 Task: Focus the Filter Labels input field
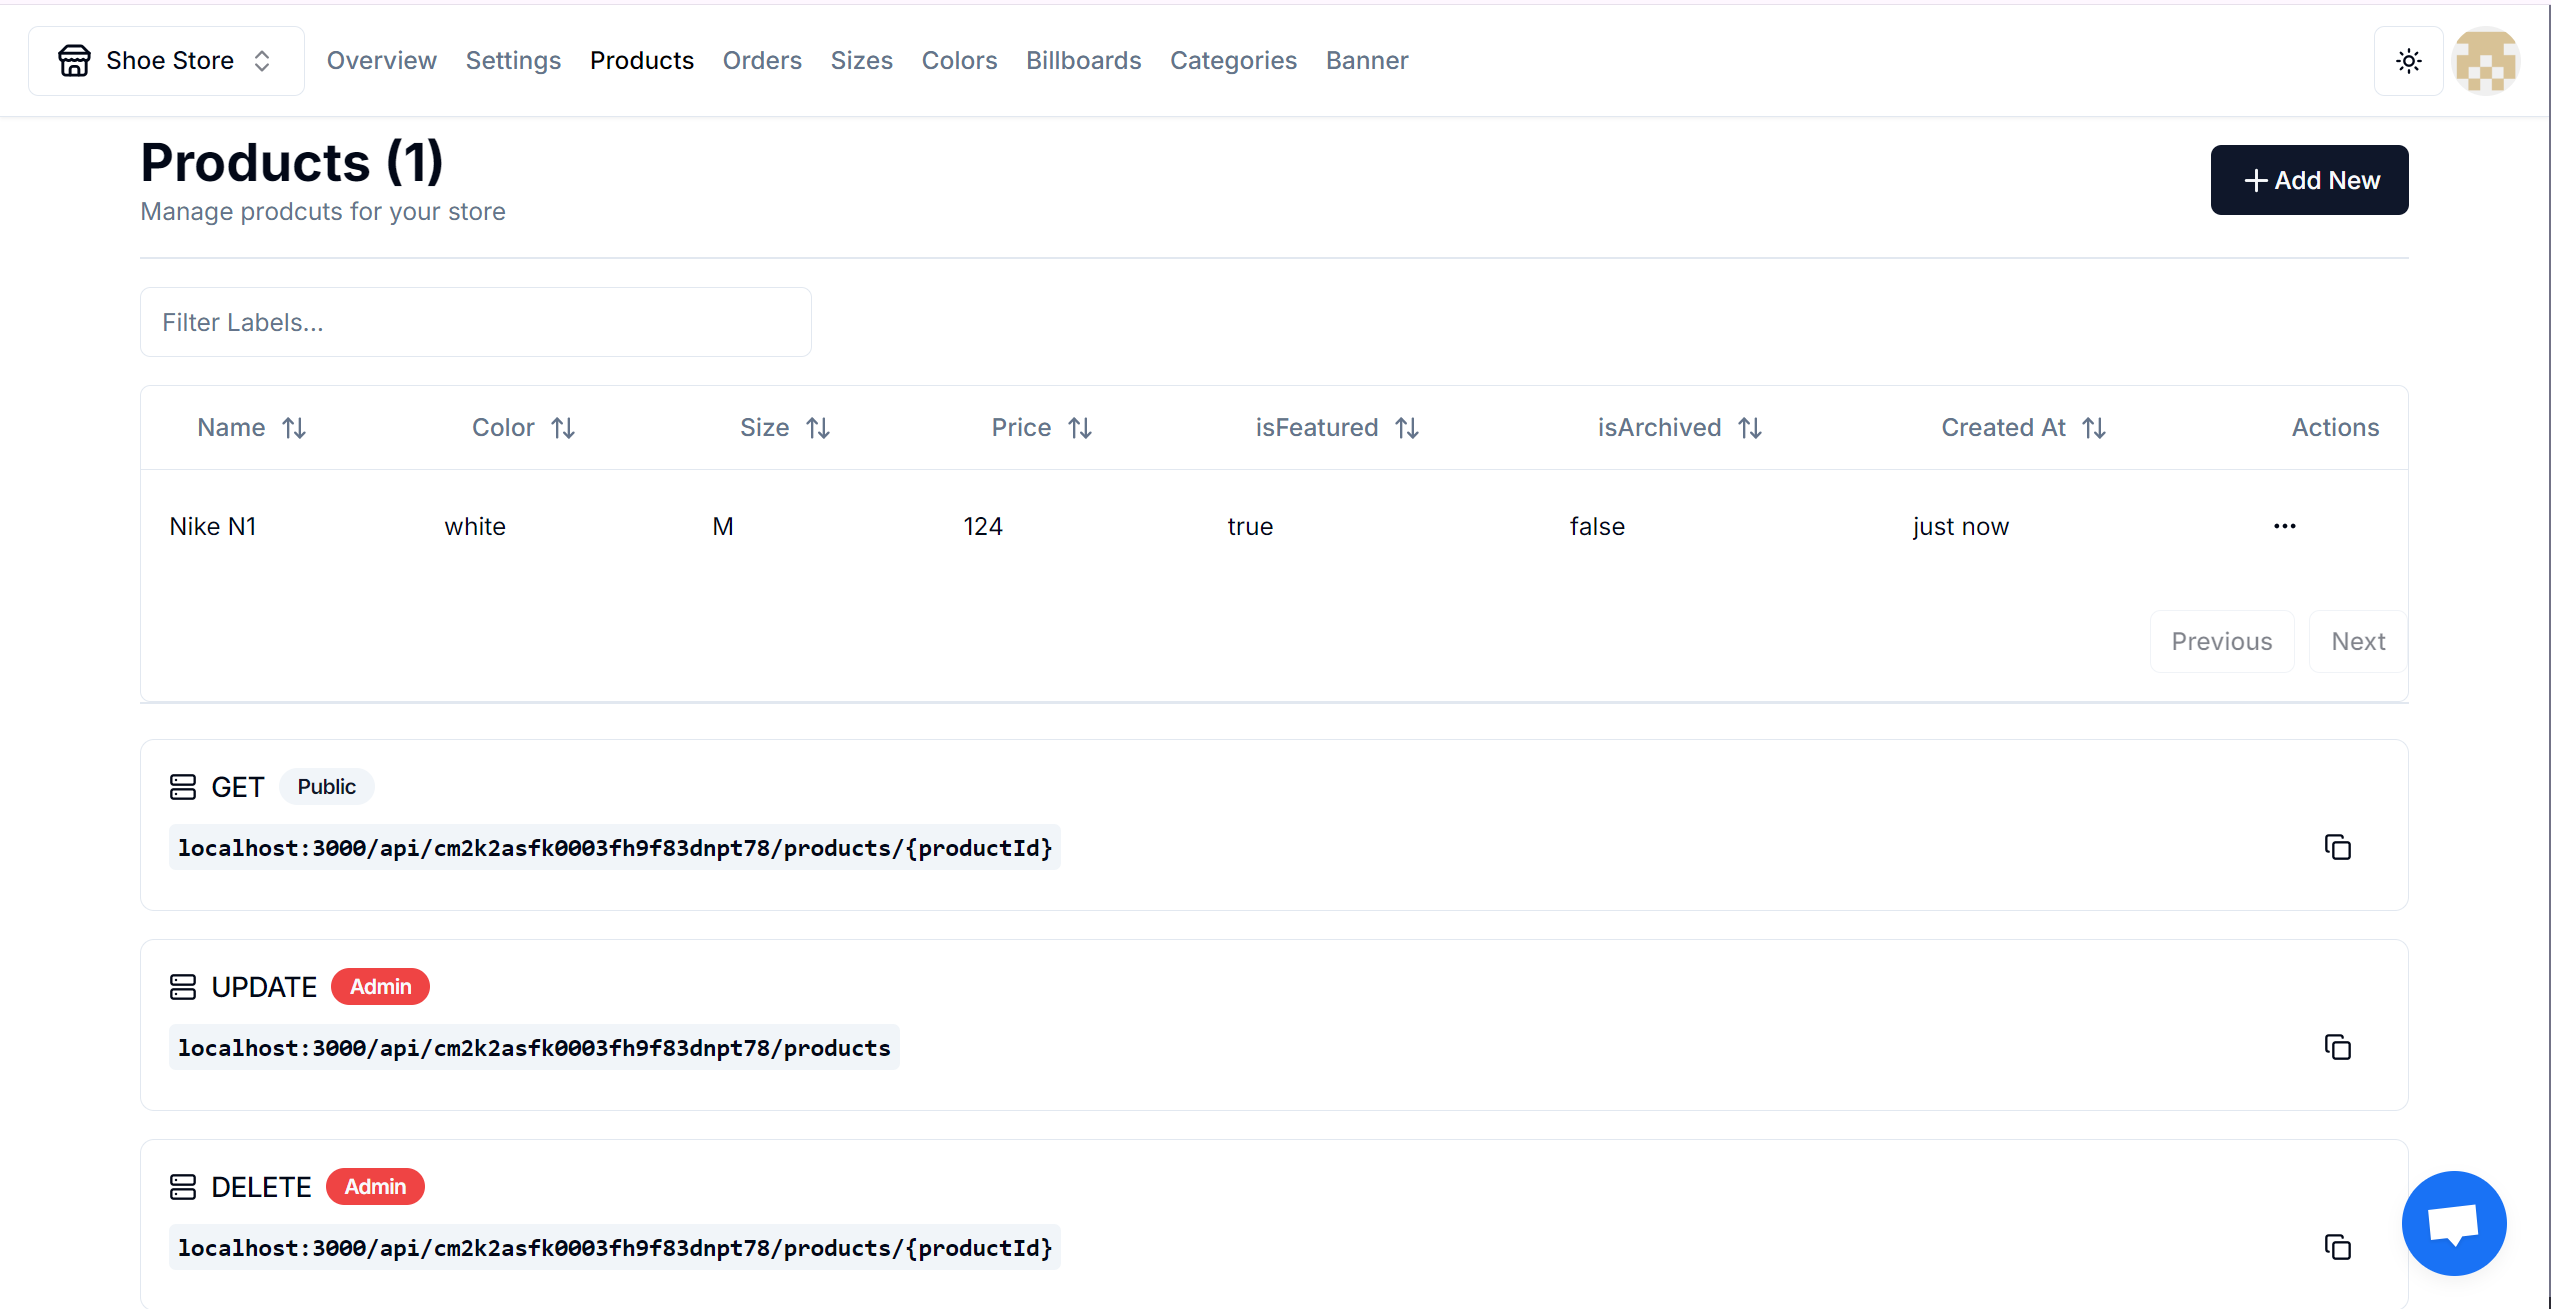pyautogui.click(x=475, y=322)
